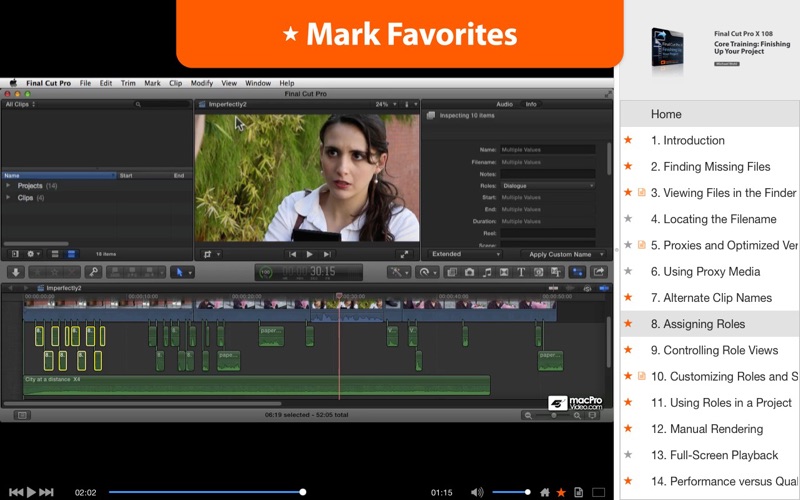The height and width of the screenshot is (500, 800).
Task: Toggle orange favorite star in player bar
Action: 561,492
